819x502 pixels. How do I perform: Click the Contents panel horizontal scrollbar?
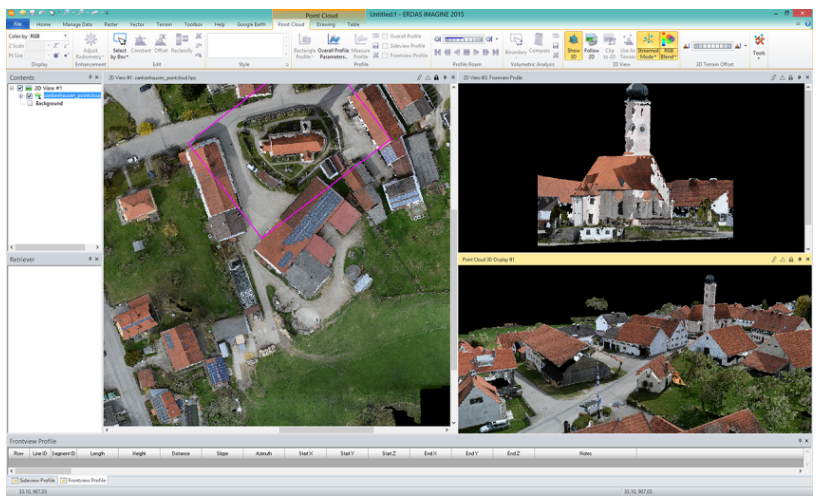50,246
